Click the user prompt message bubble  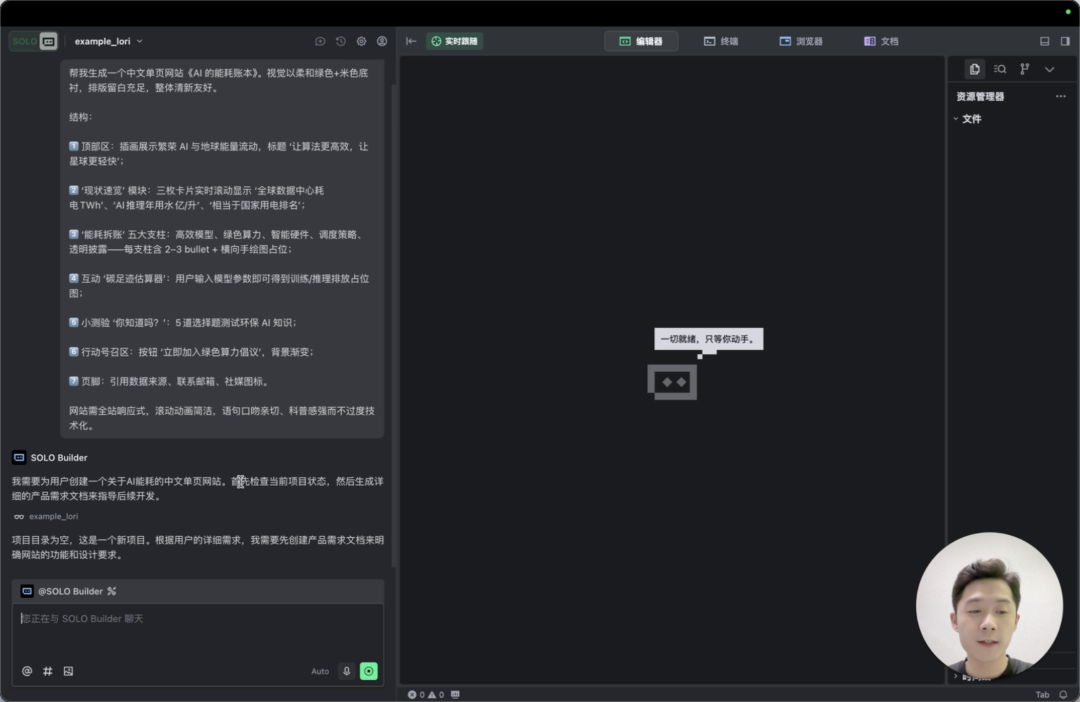(x=222, y=249)
